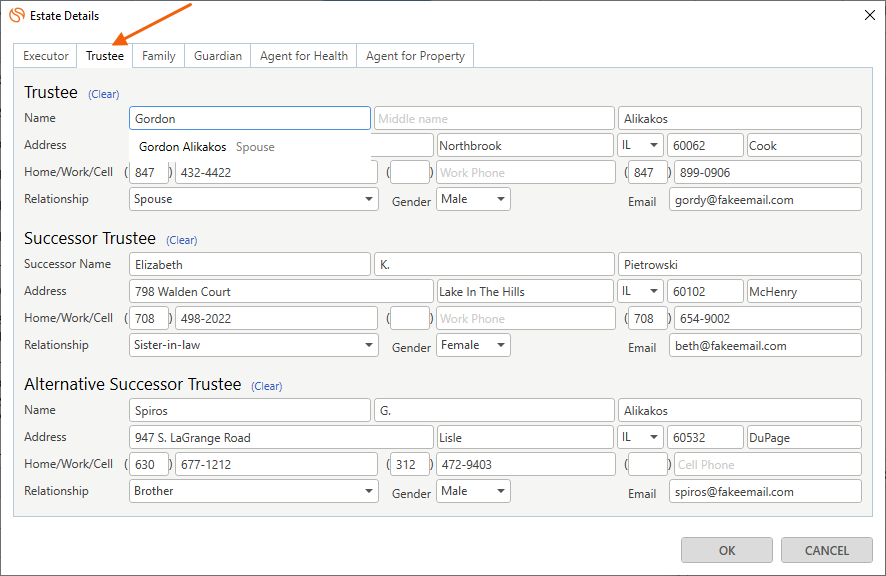Click Trustee Middle name field
886x576 pixels.
tap(494, 119)
